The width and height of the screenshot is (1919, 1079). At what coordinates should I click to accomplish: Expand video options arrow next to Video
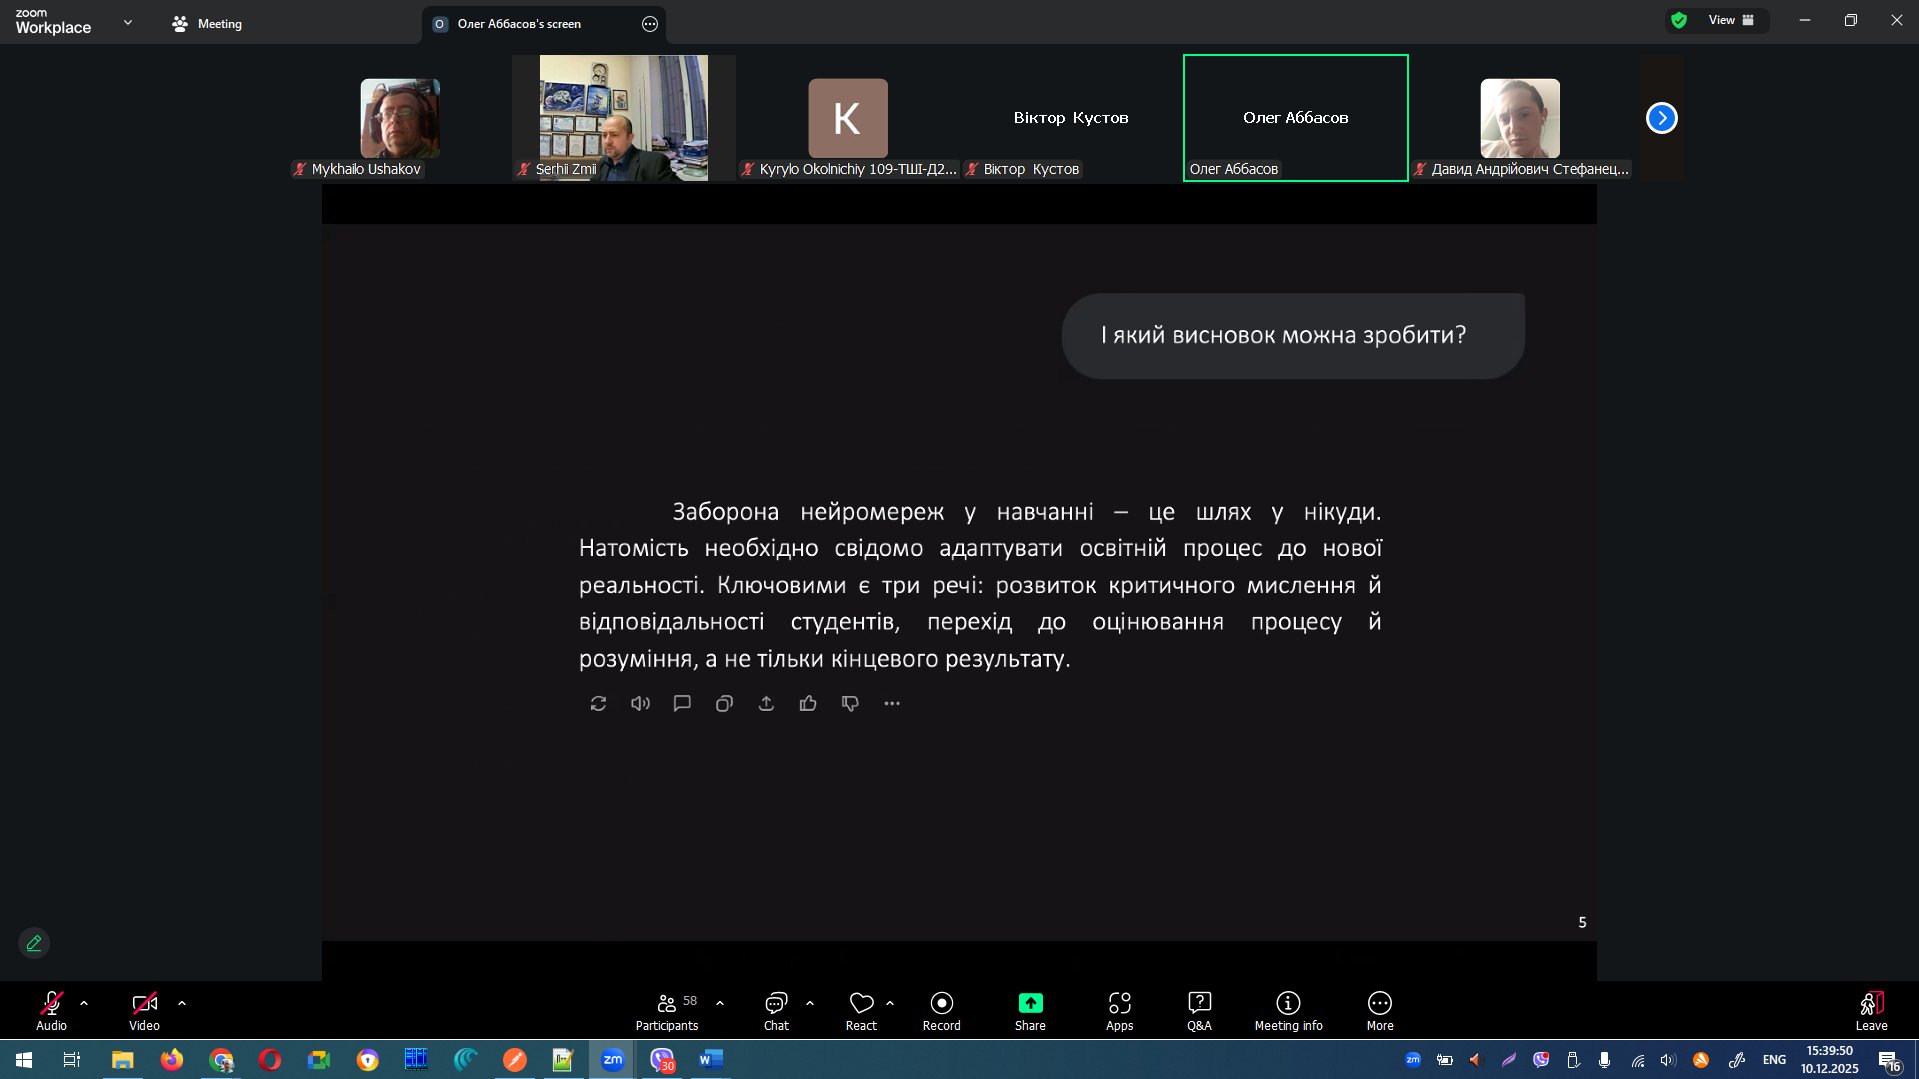point(182,1003)
